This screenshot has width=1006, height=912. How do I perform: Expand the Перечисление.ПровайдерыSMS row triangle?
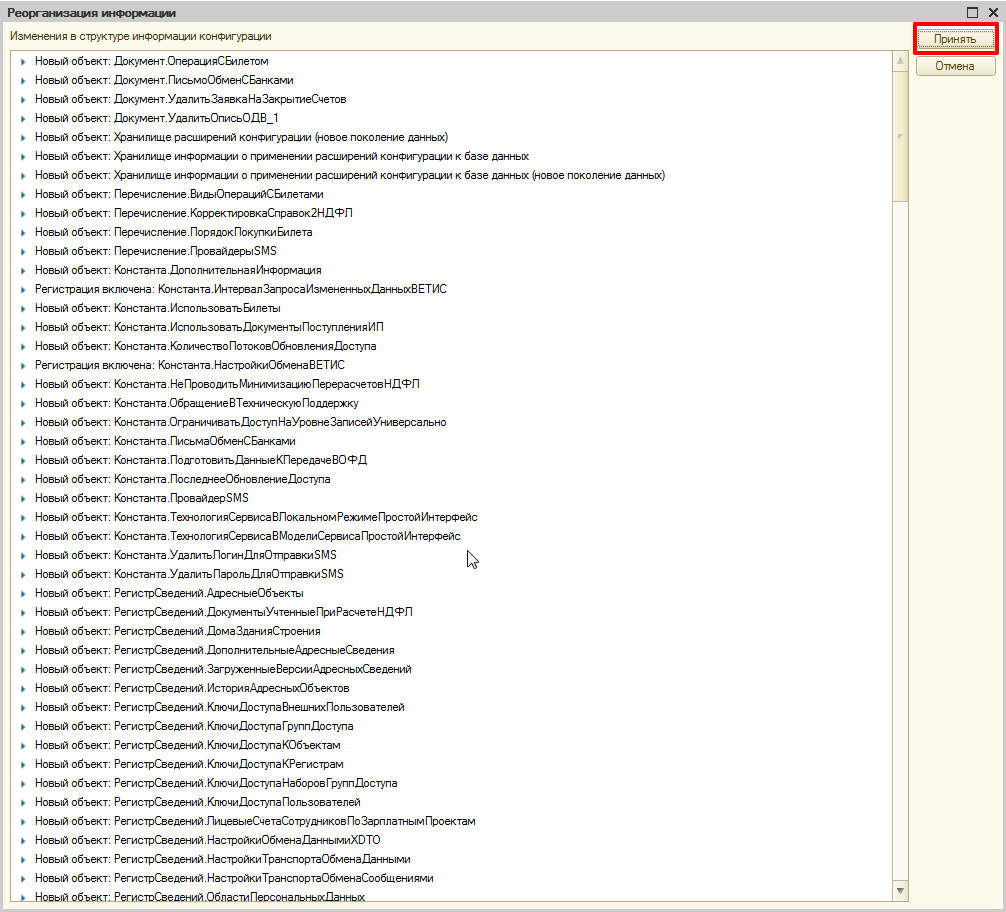coord(23,252)
